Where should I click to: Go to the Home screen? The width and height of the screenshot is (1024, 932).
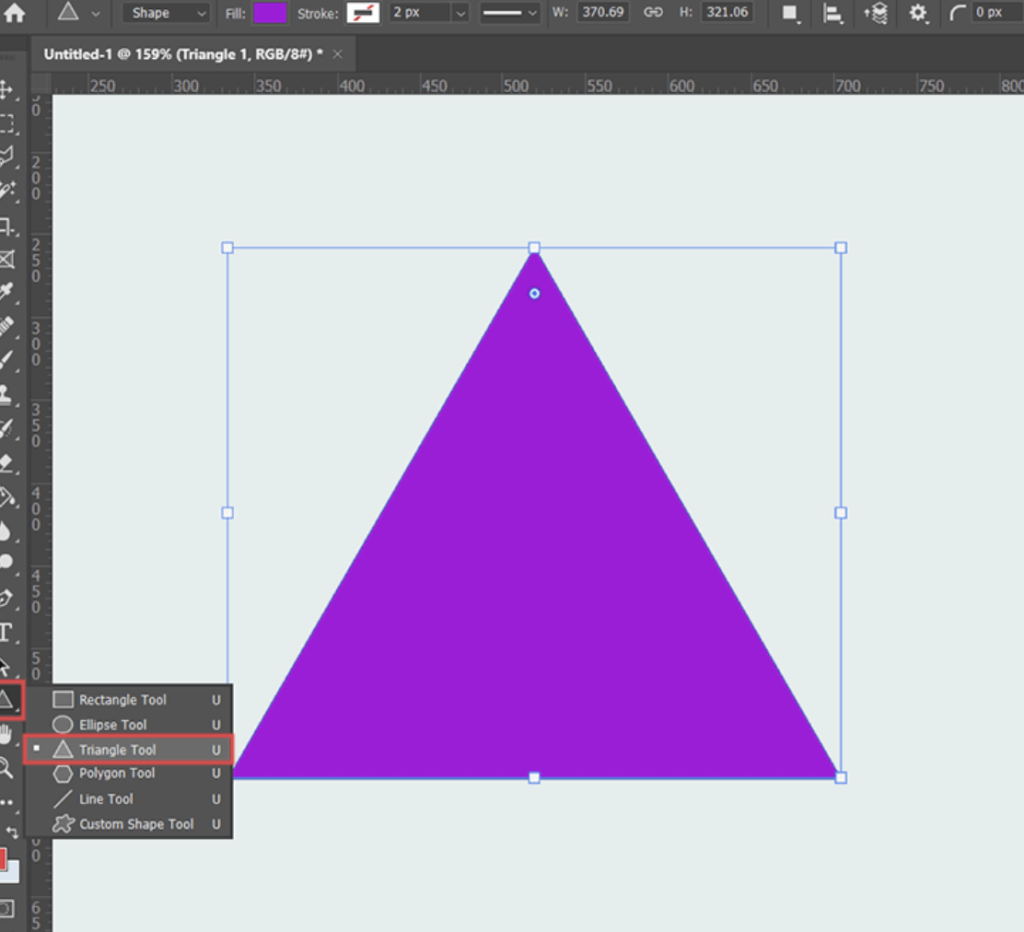pos(15,13)
